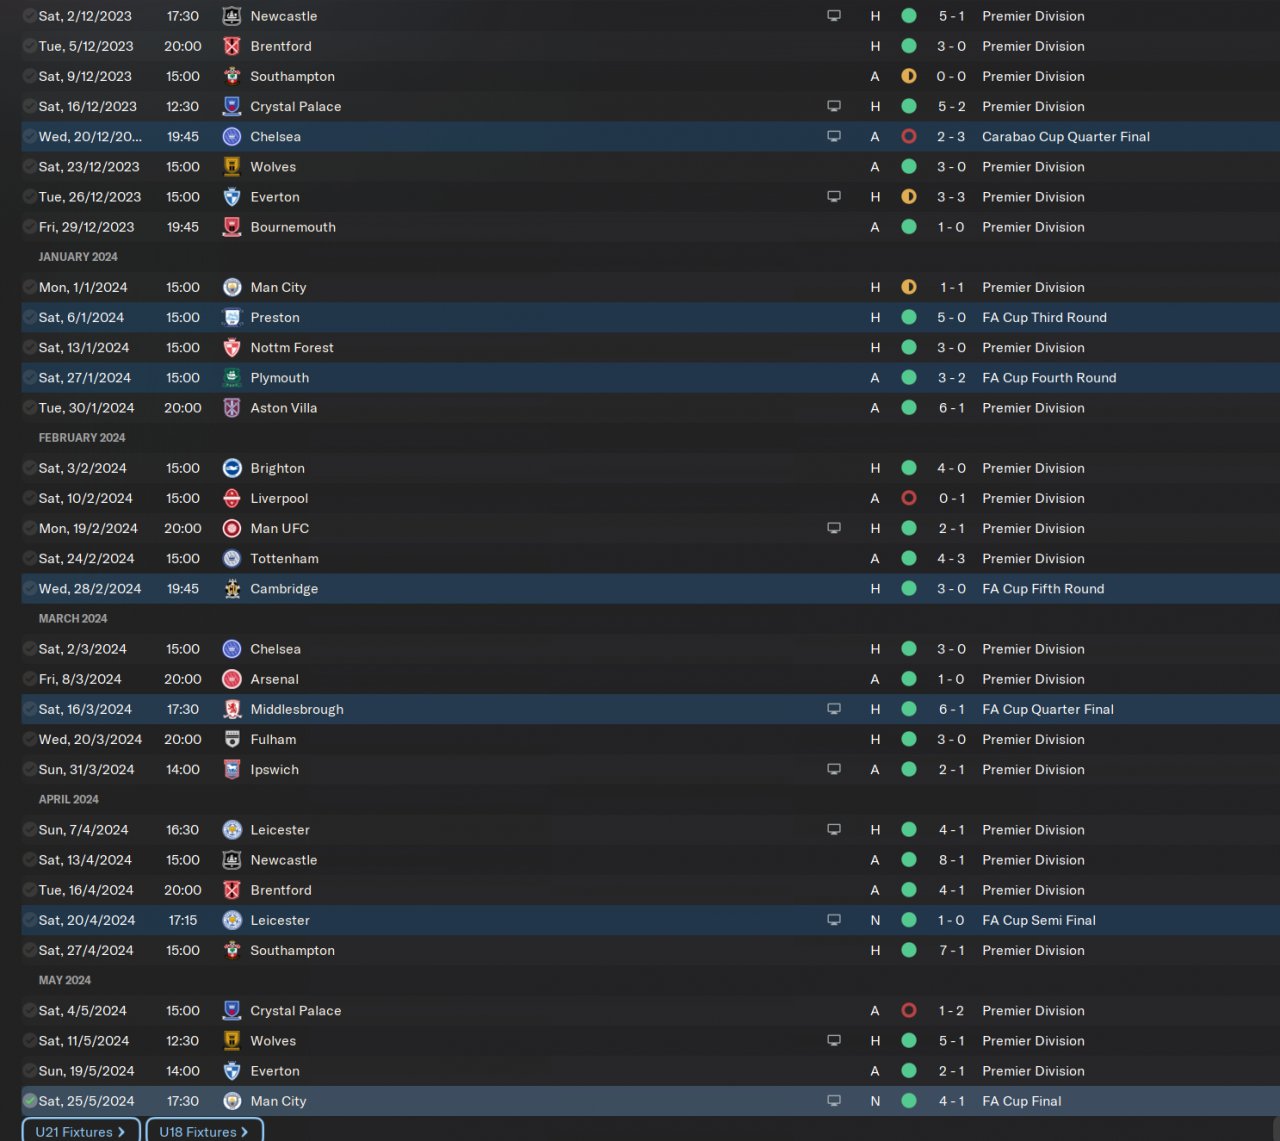The image size is (1280, 1141).
Task: Click the TV icon on the FA Cup Final row
Action: pyautogui.click(x=834, y=1101)
